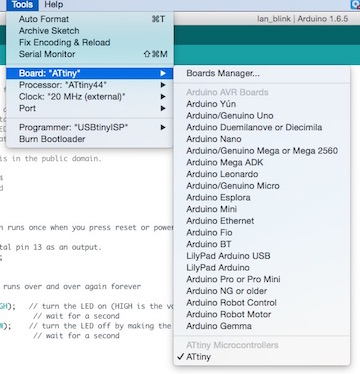360x374 pixels.
Task: Click the window title "Ian_blink | Arduino 1.6.5"
Action: [302, 19]
